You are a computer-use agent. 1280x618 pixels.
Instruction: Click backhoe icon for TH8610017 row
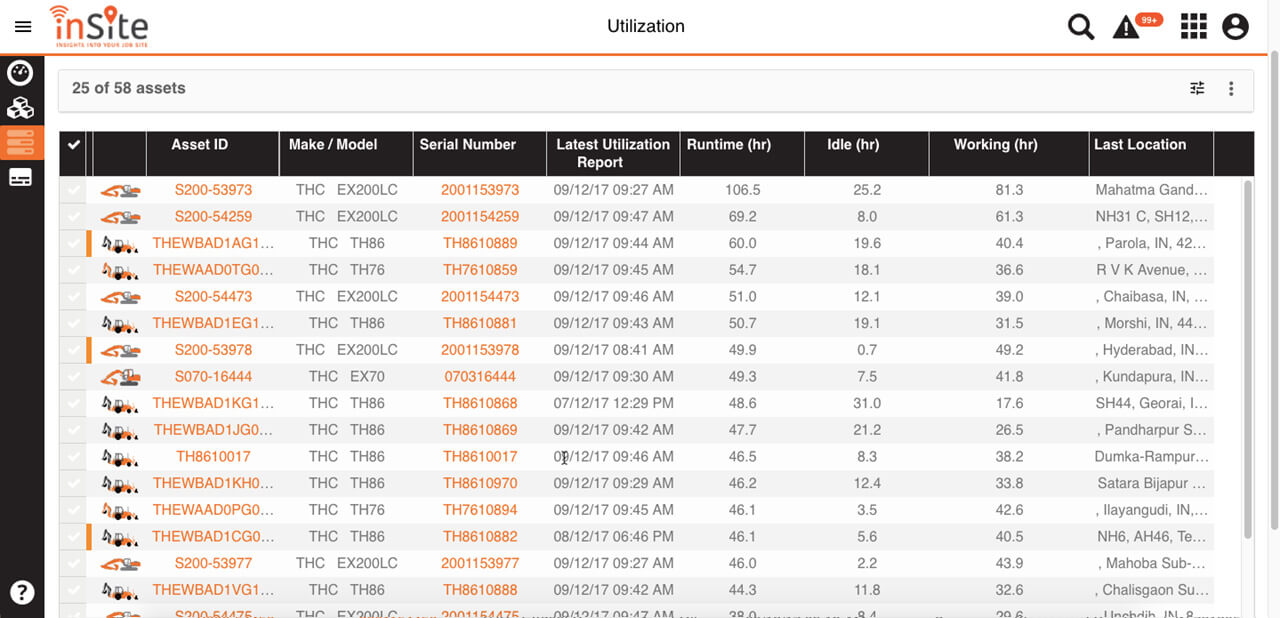(x=120, y=457)
